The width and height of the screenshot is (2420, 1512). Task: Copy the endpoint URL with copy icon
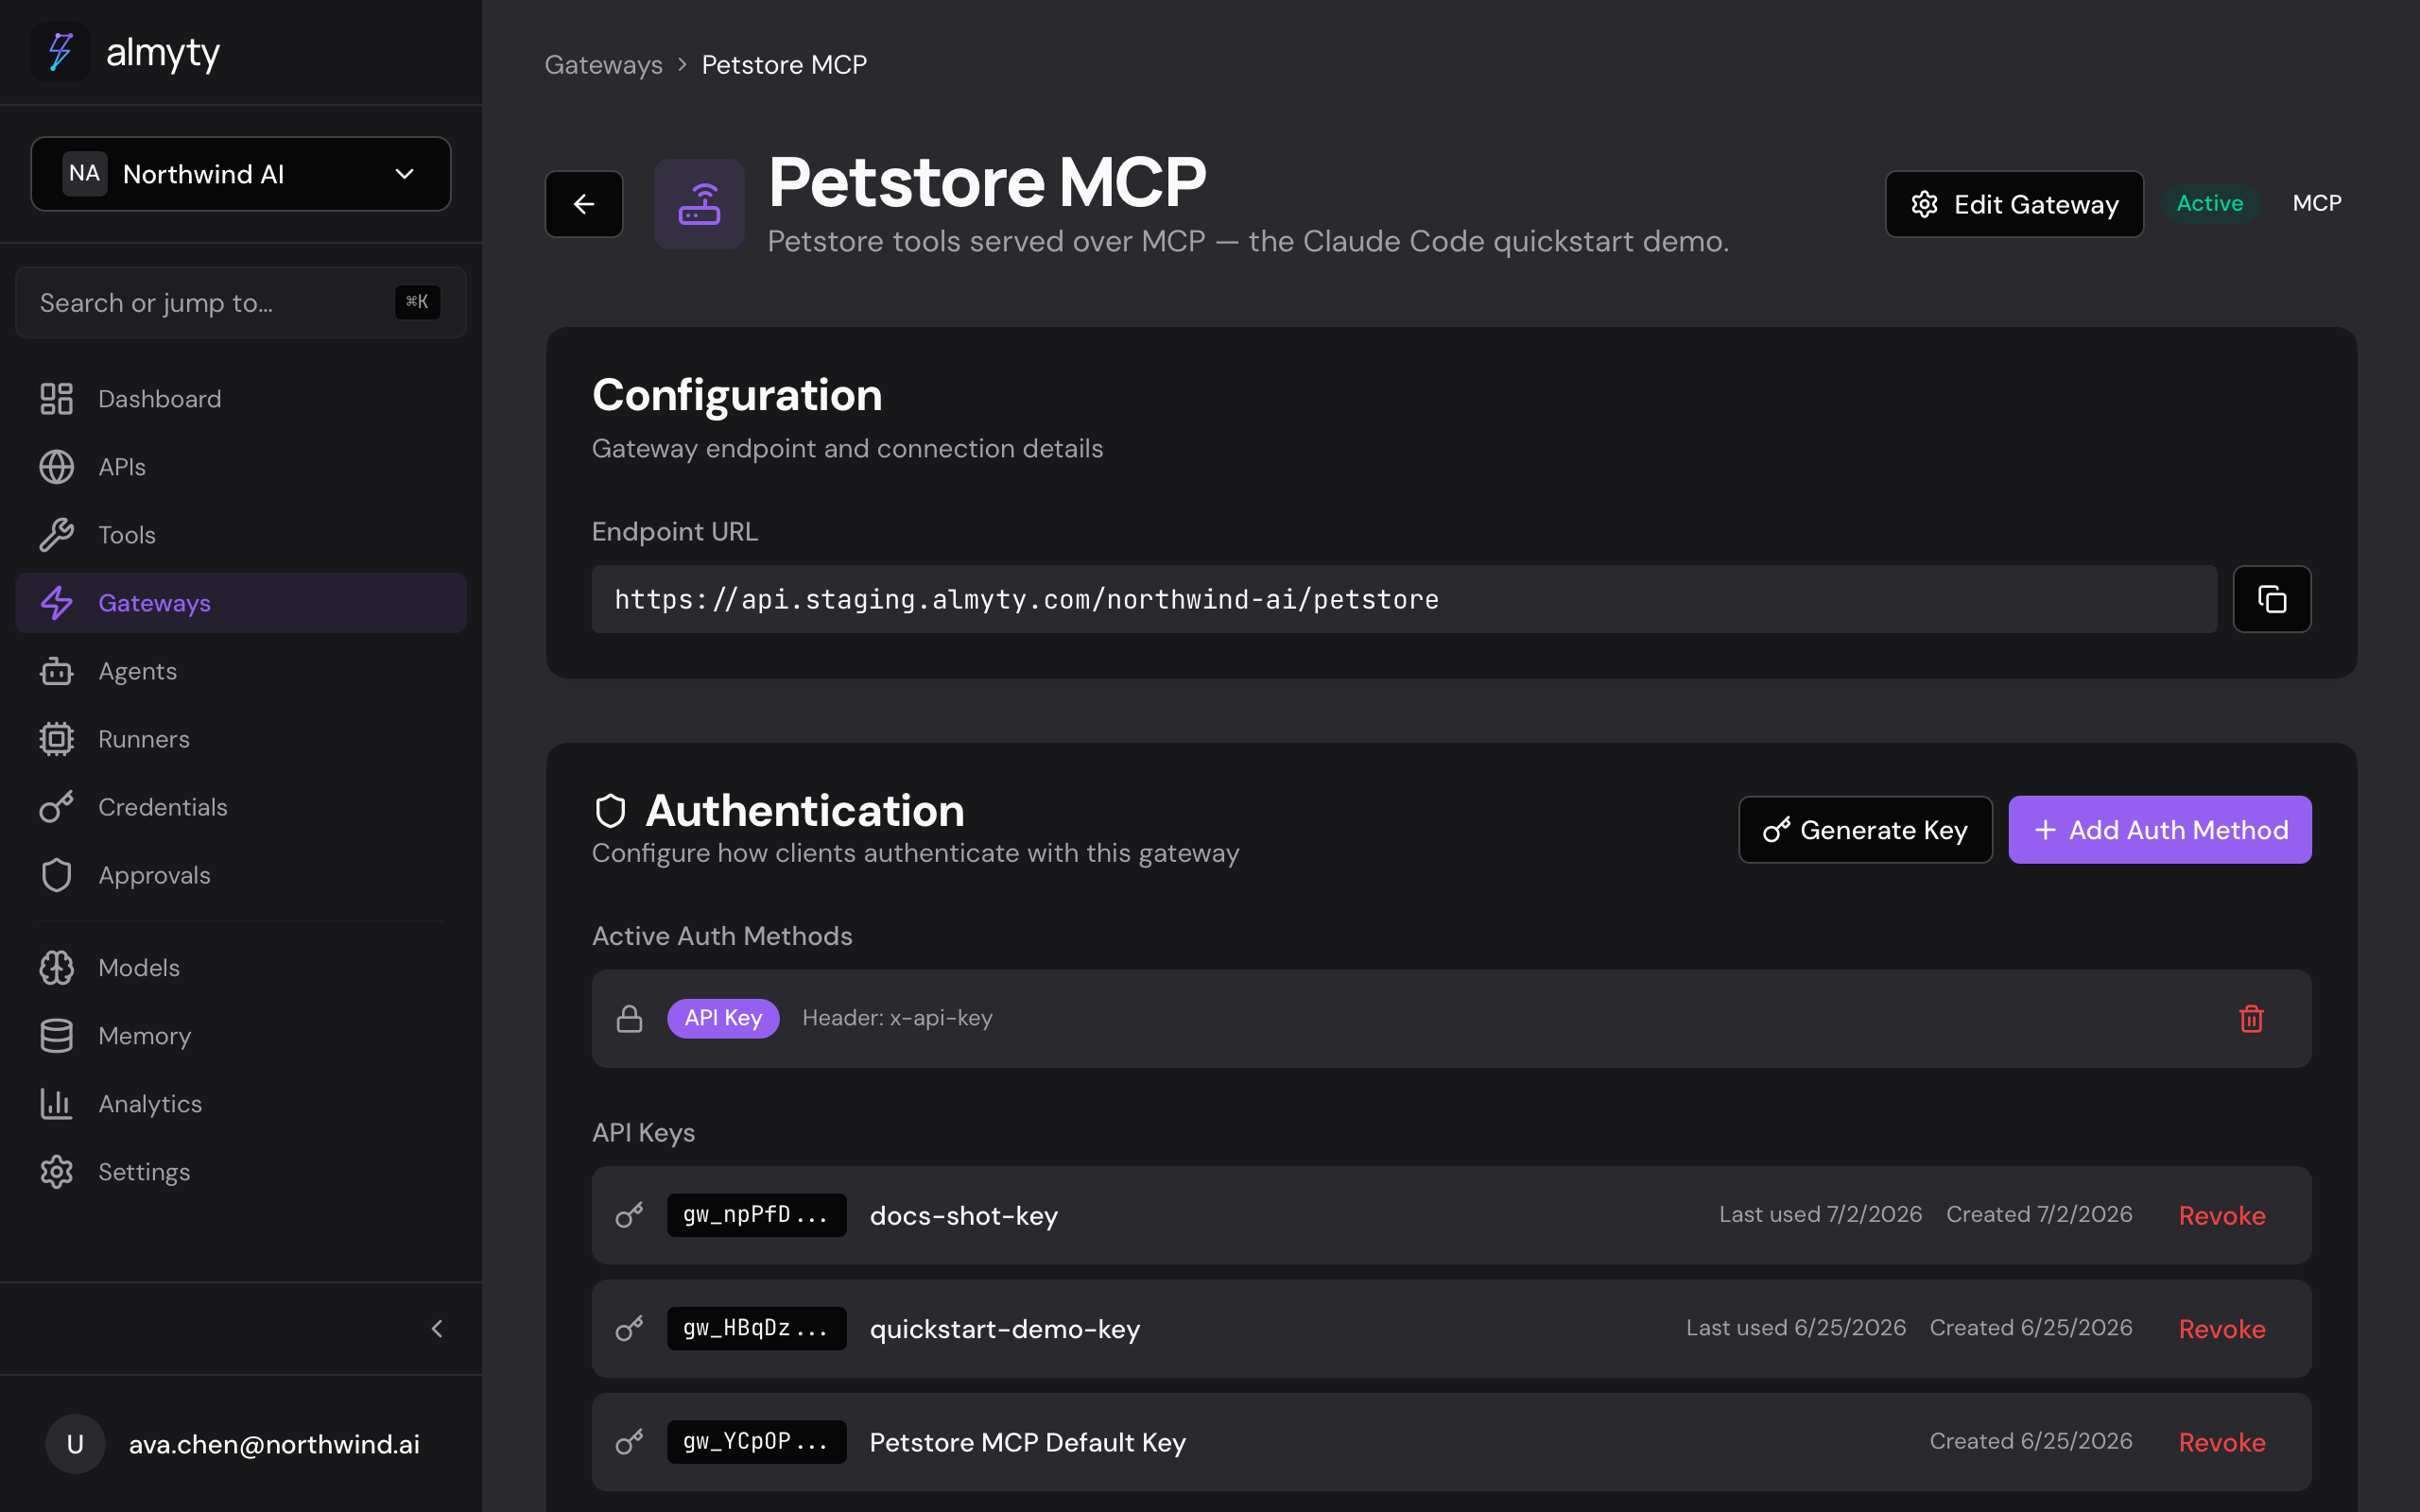point(2272,599)
